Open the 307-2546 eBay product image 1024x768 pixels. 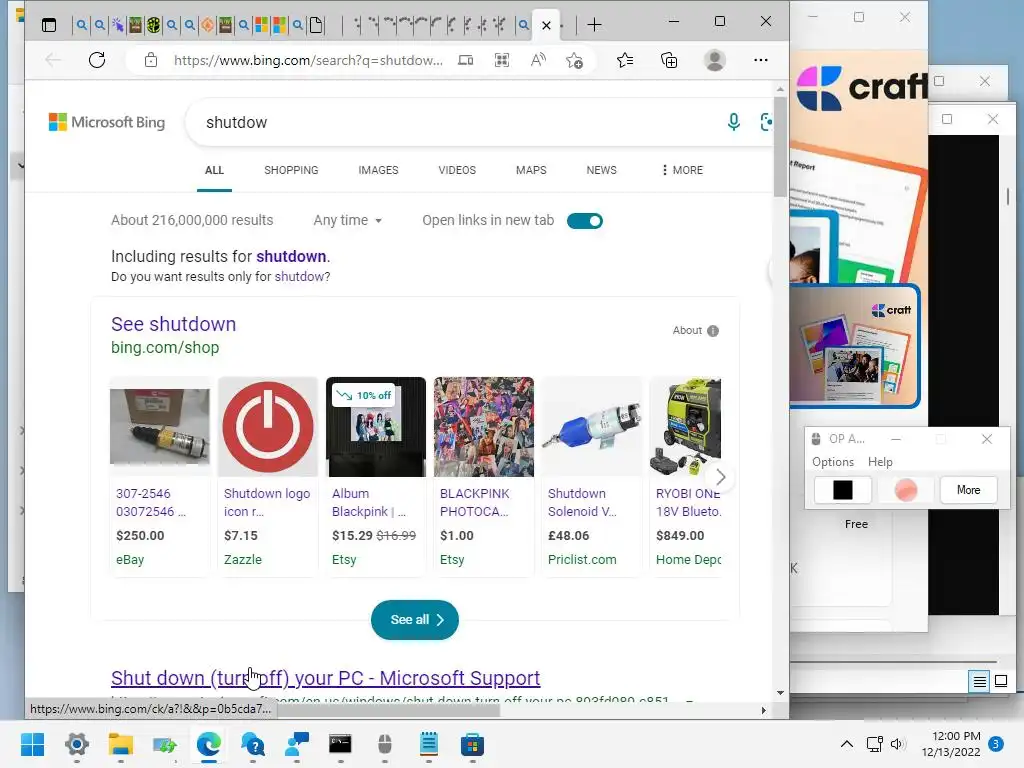pyautogui.click(x=160, y=426)
